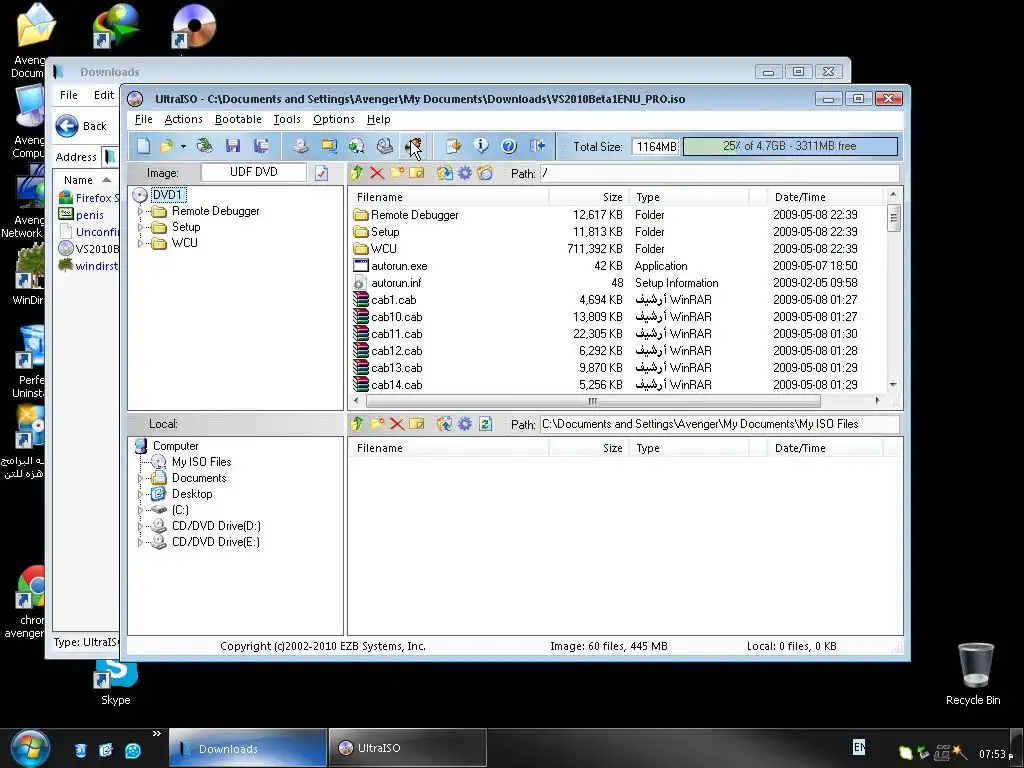Click the Open file folder icon
This screenshot has width=1024, height=768.
167,146
